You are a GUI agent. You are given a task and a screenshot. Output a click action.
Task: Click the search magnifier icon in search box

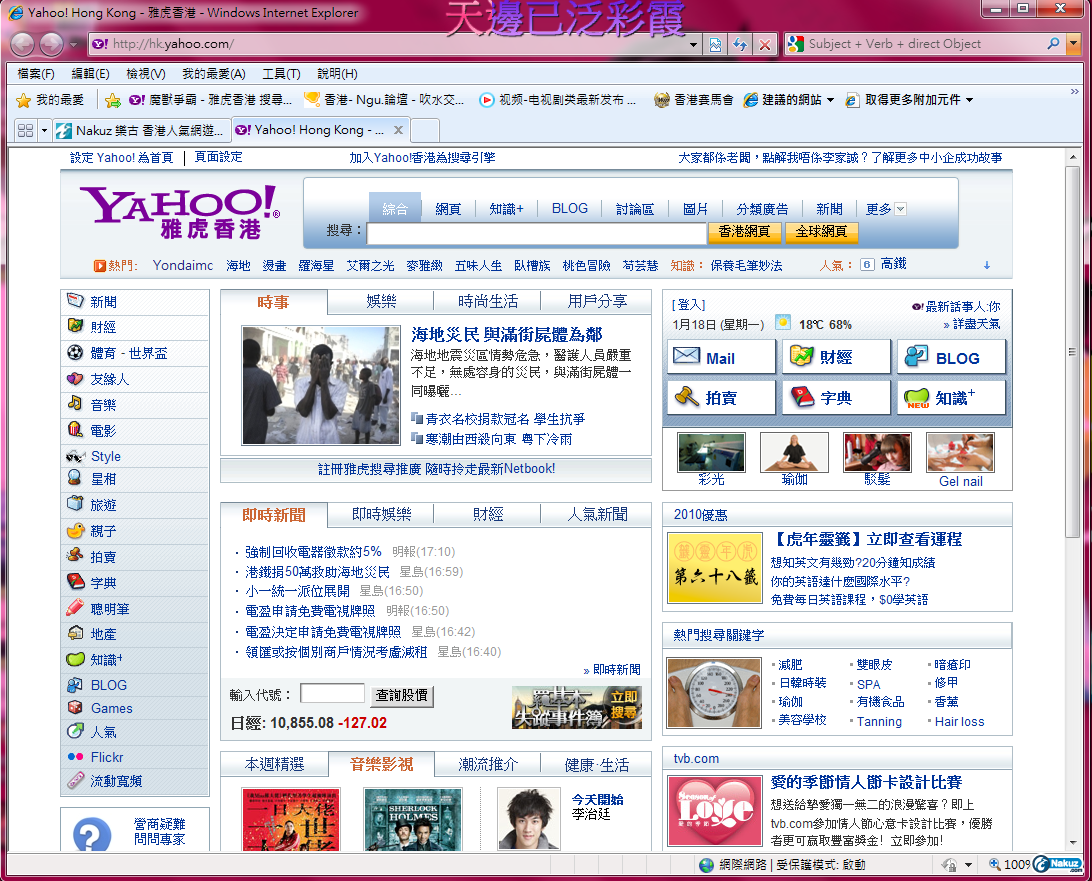point(1053,43)
